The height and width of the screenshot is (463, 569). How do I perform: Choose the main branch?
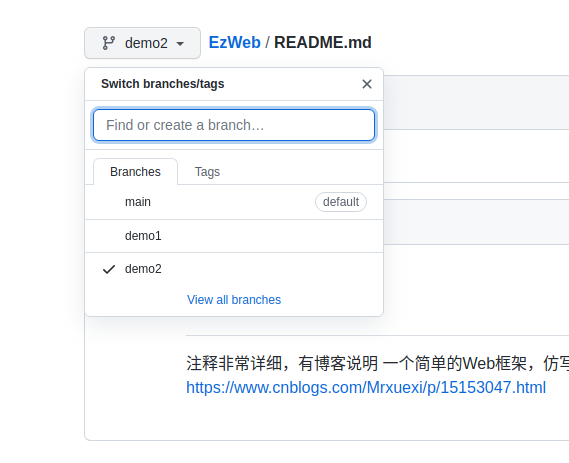tap(234, 202)
